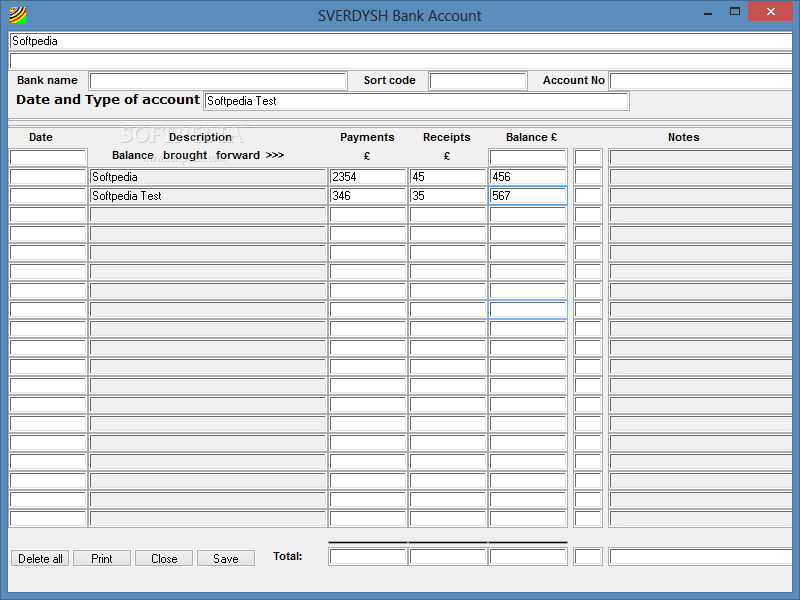This screenshot has width=800, height=600.
Task: Select the Receipts cell showing 45
Action: pos(448,177)
